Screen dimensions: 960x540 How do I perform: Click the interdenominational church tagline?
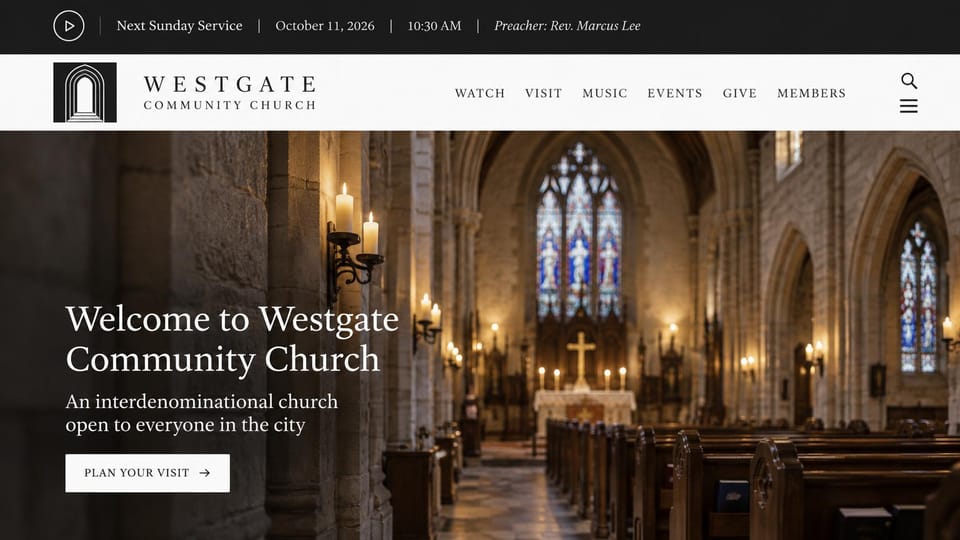201,413
